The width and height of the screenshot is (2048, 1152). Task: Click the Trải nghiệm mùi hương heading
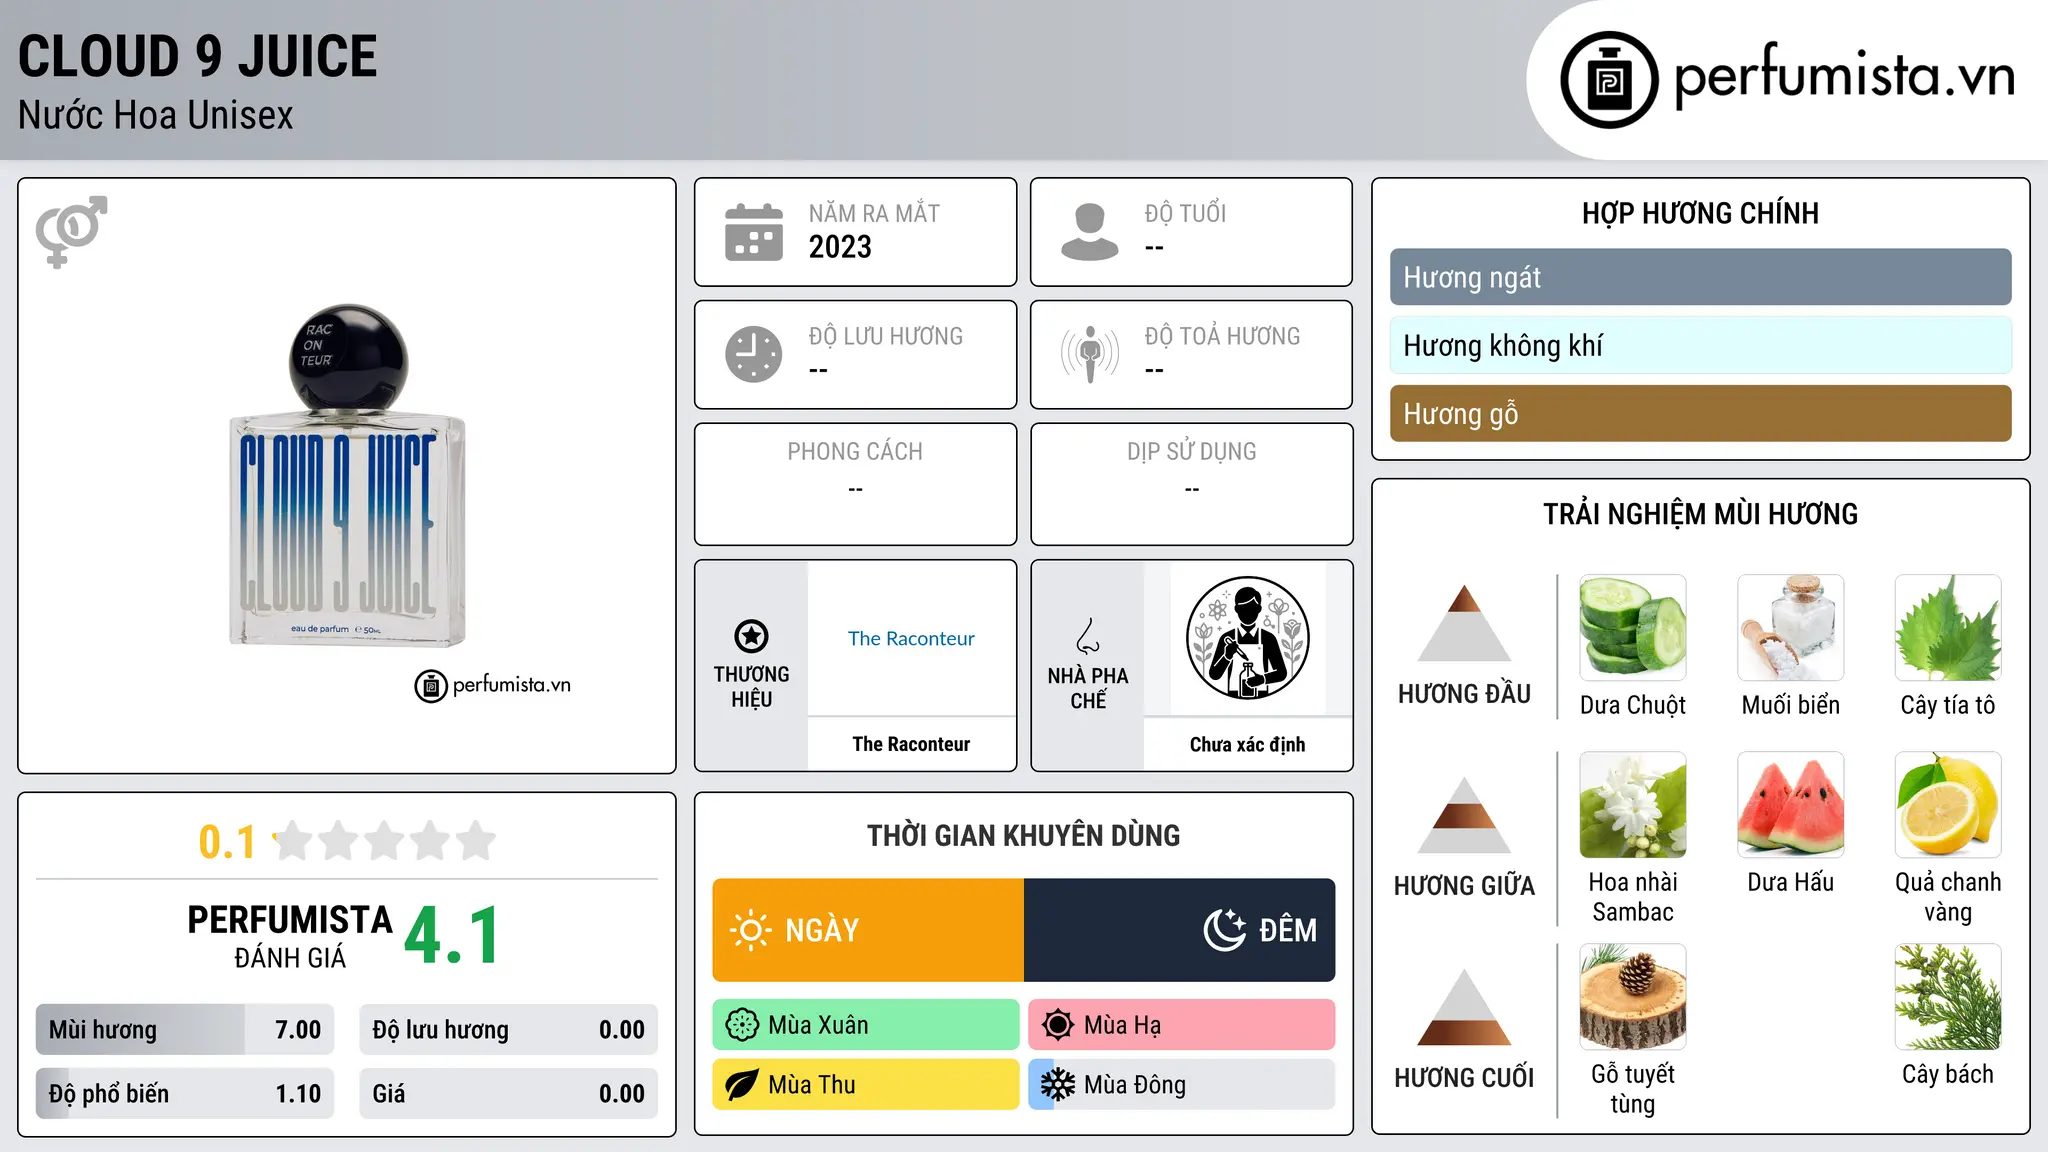click(x=1700, y=514)
